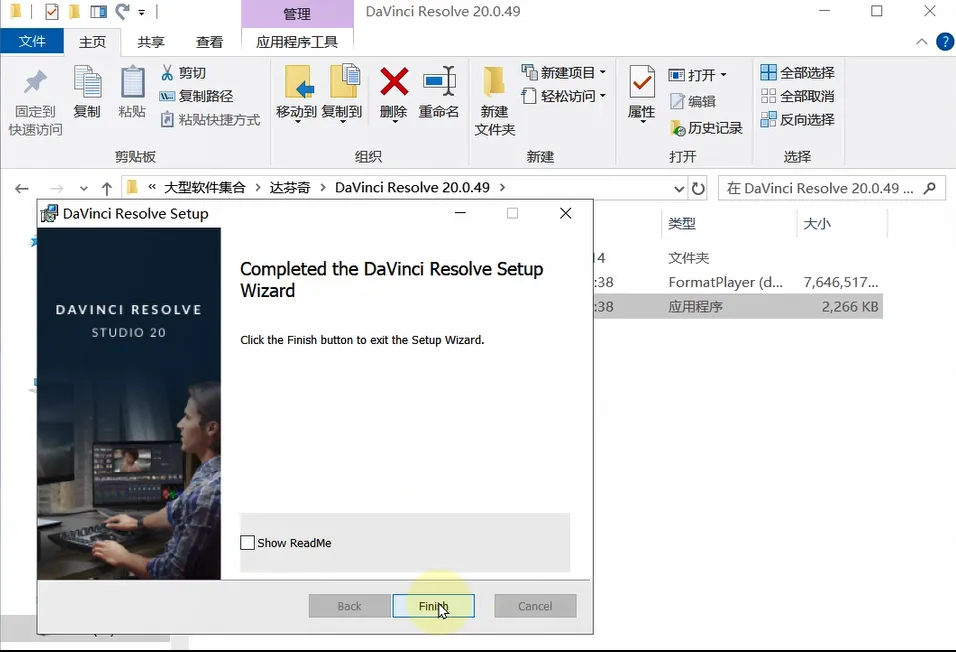Expand the chevron after 达芬奇 breadcrumb

coord(323,187)
